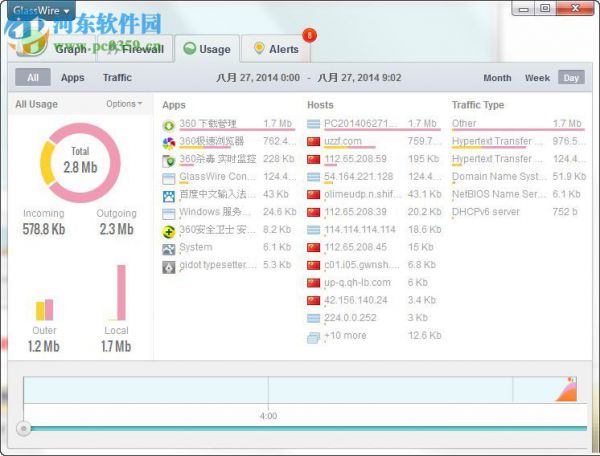Select the Traffic usage filter
The height and width of the screenshot is (456, 600).
click(117, 78)
